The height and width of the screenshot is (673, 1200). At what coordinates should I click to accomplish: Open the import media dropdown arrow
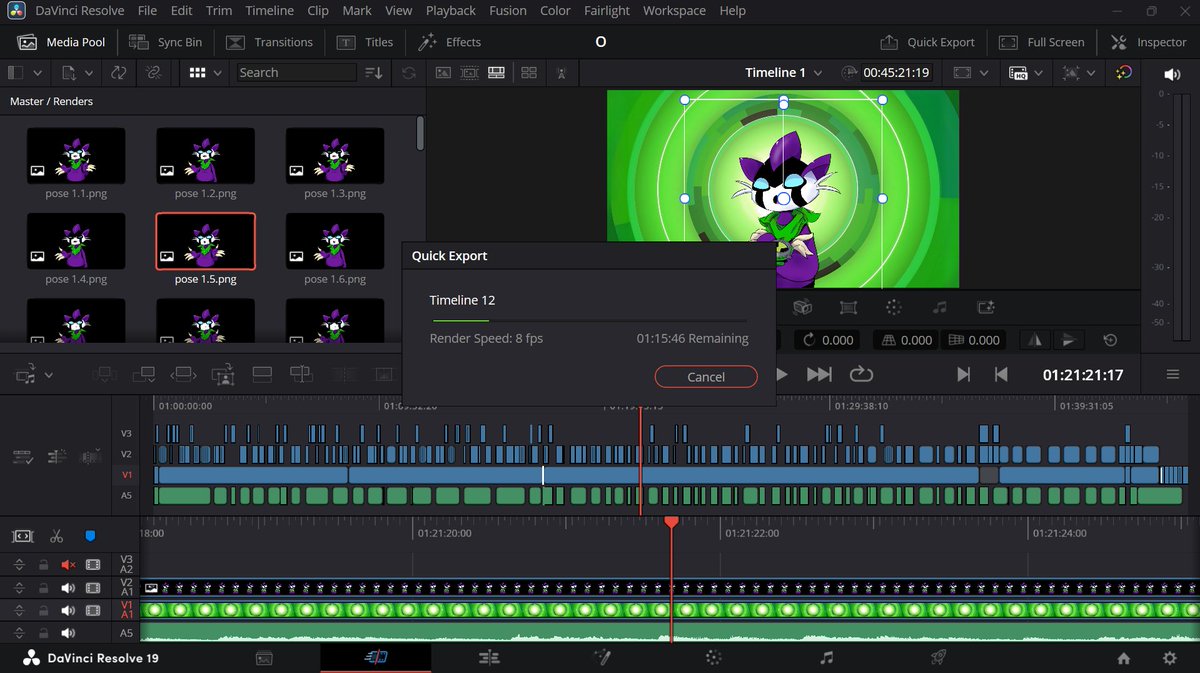(90, 73)
